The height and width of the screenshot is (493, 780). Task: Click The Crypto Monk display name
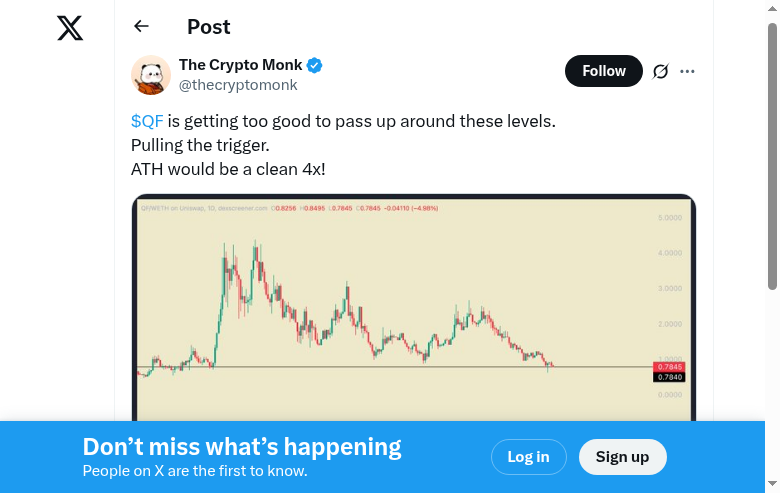tap(240, 66)
